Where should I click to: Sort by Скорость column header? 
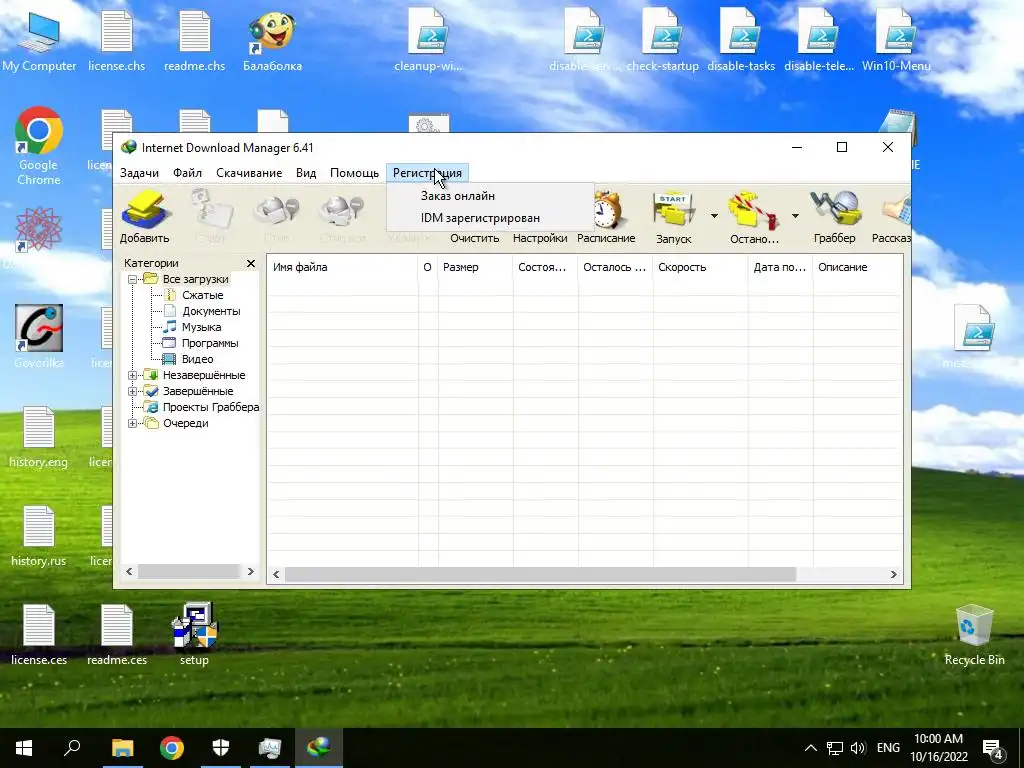700,267
